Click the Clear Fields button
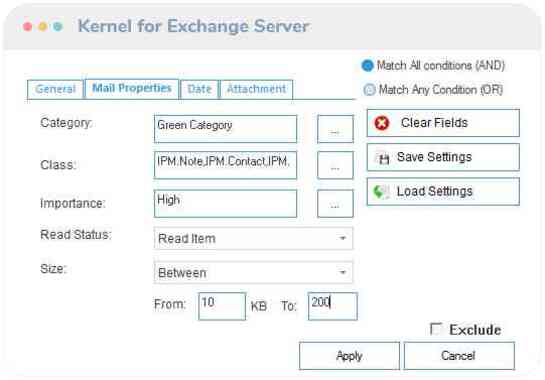545x380 pixels. (443, 123)
